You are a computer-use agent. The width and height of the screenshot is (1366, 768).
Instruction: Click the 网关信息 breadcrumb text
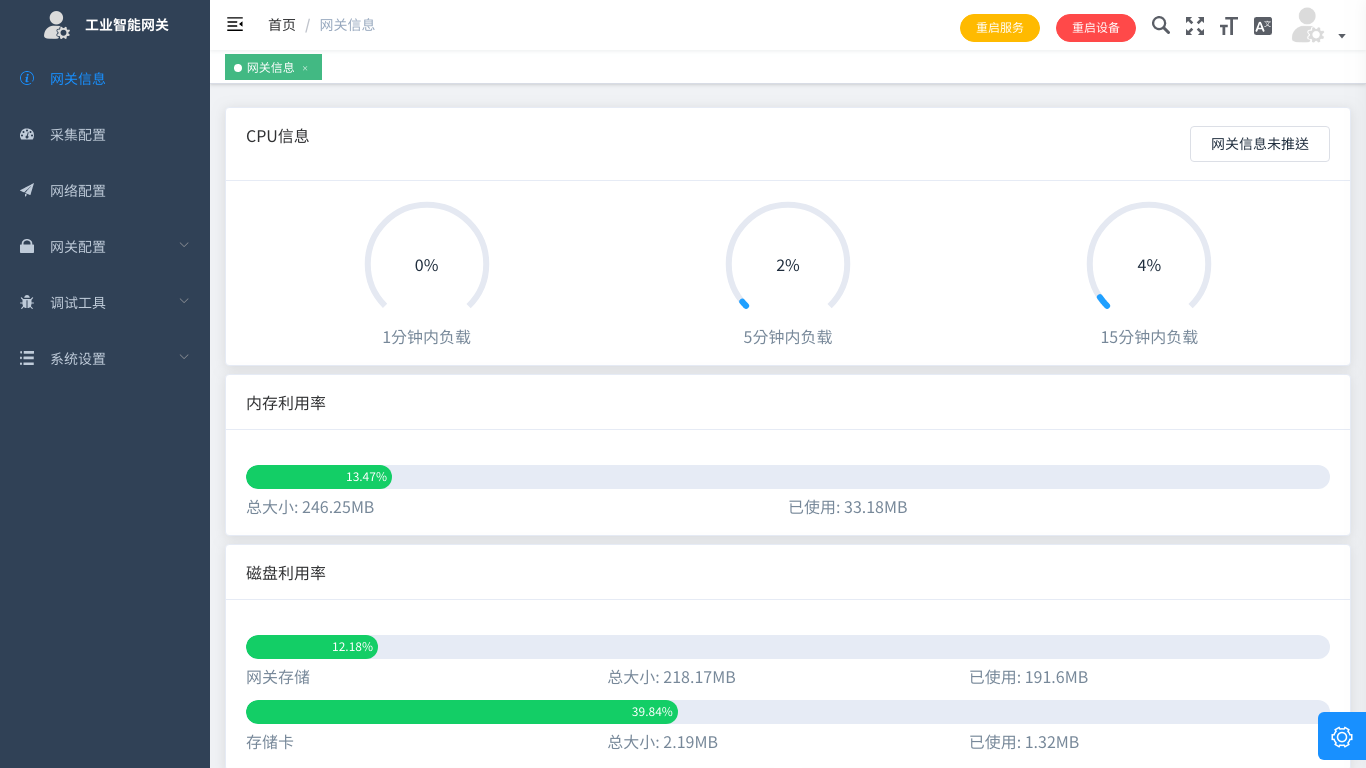(348, 25)
